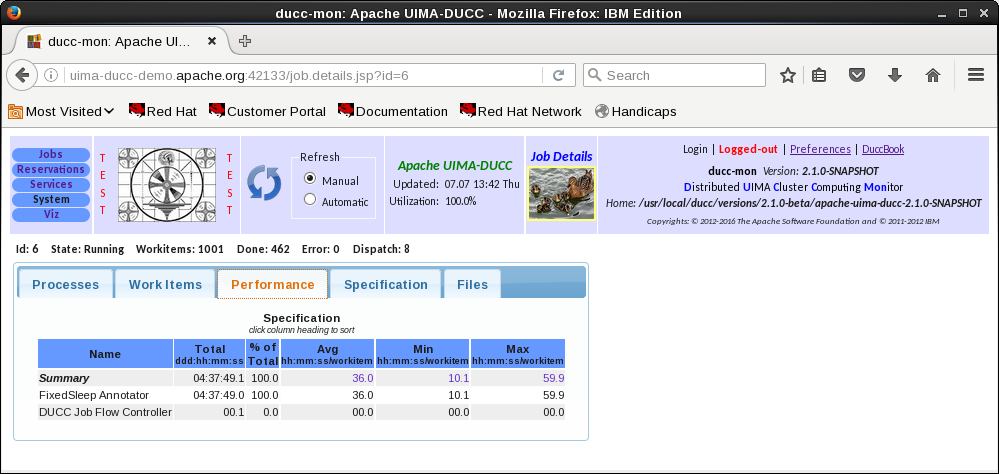The height and width of the screenshot is (474, 999).
Task: Expand the Most Visited bookmarks dropdown
Action: coord(62,111)
